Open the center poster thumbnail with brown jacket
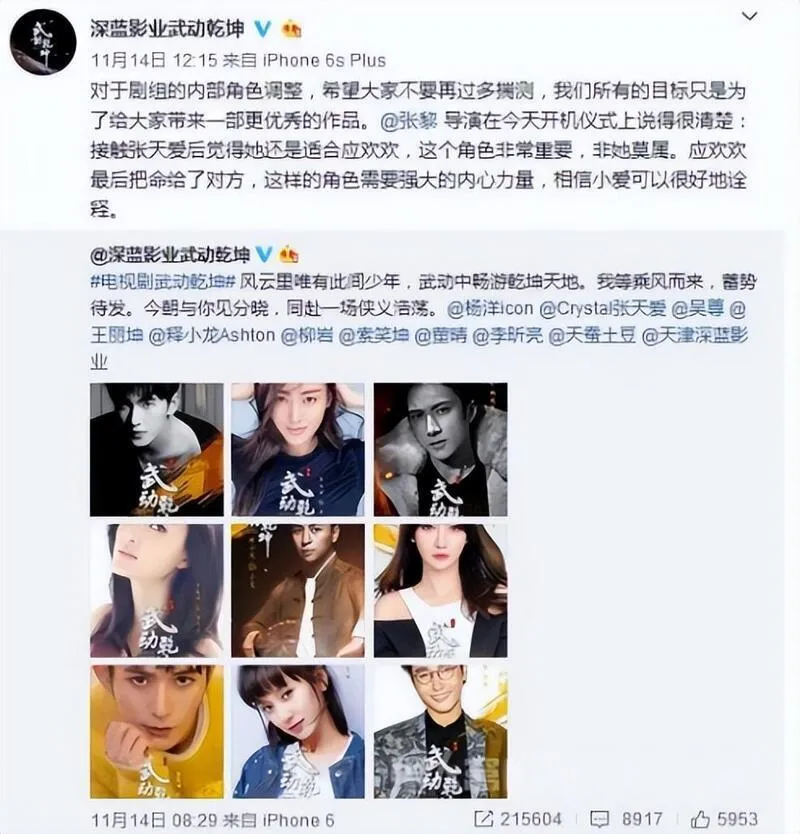The image size is (800, 834). (298, 591)
